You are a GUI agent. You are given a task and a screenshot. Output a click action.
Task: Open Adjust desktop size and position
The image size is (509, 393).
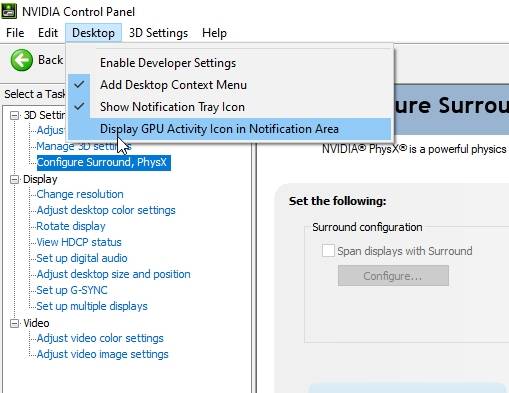(113, 274)
